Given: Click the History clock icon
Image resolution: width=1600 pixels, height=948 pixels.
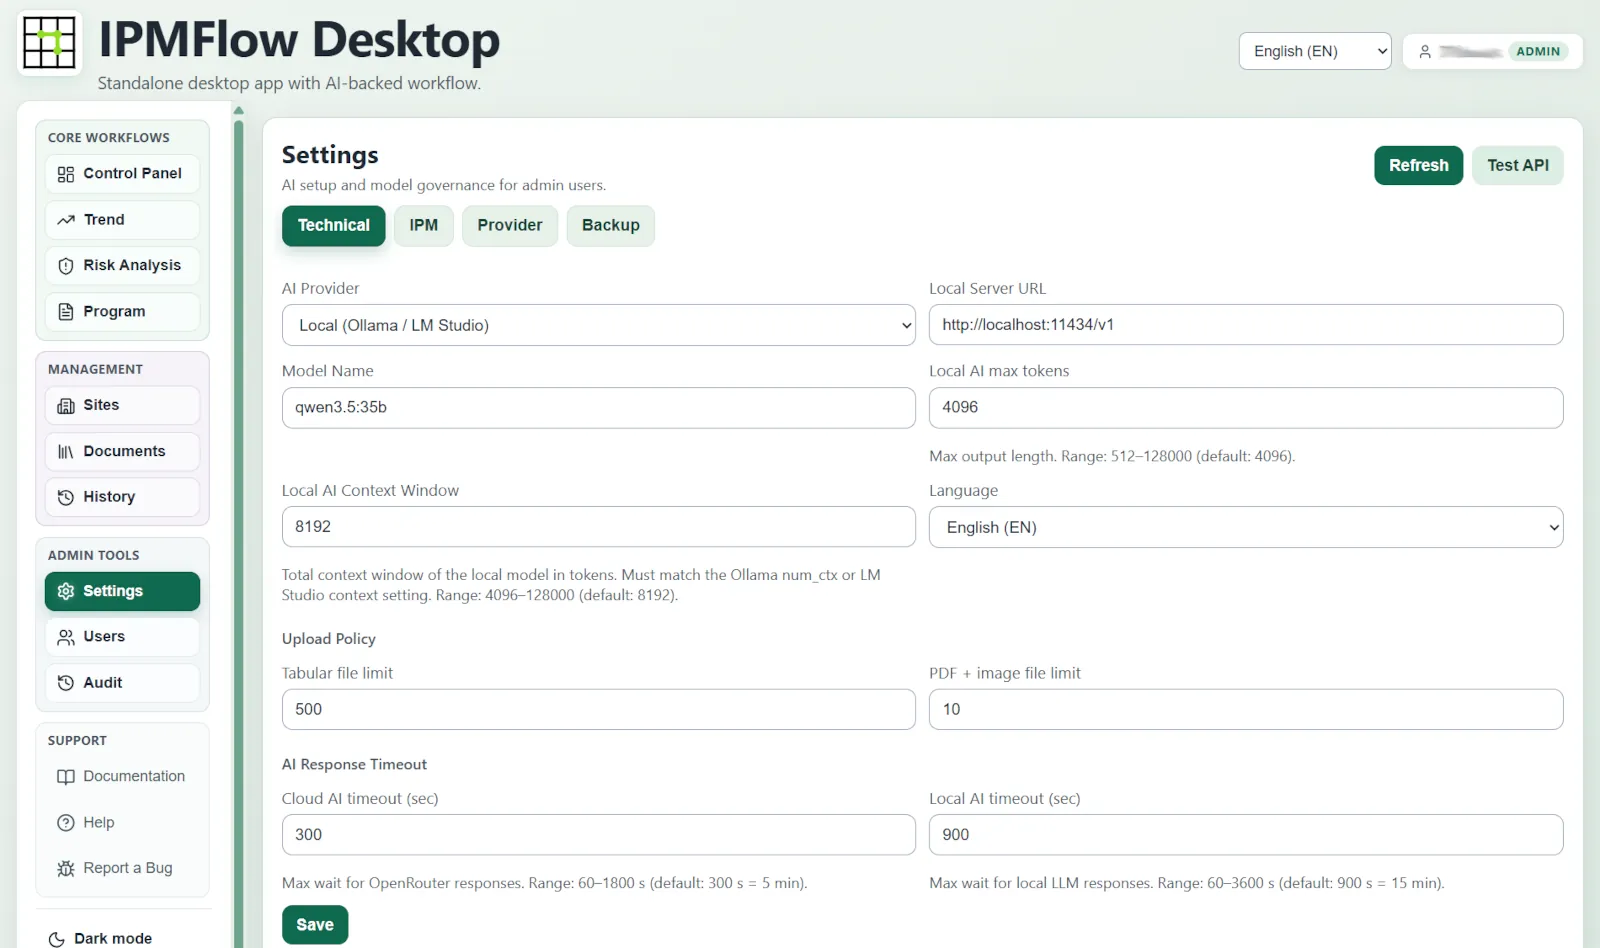Looking at the screenshot, I should (x=66, y=498).
